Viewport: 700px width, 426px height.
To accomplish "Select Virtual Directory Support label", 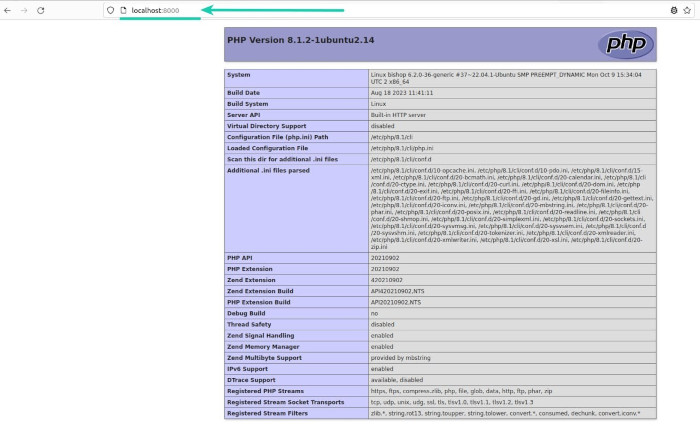I will (267, 126).
